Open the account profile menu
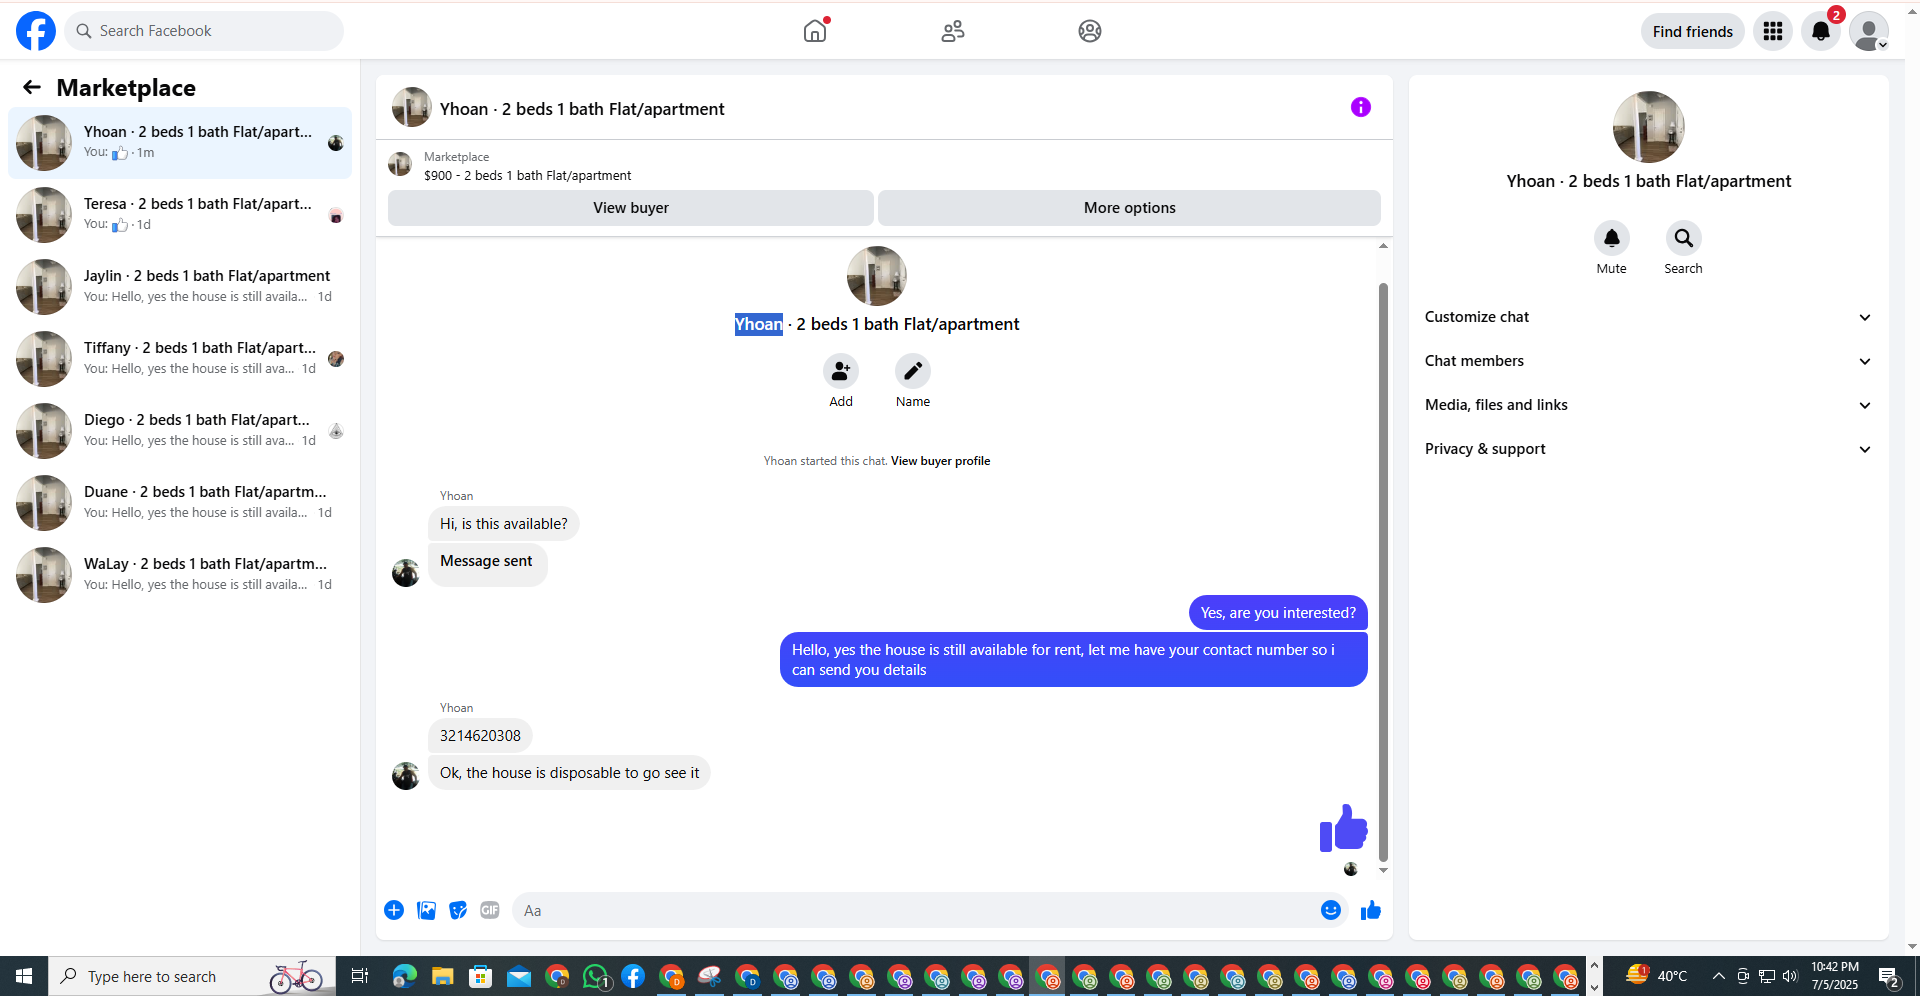The height and width of the screenshot is (996, 1920). point(1869,31)
